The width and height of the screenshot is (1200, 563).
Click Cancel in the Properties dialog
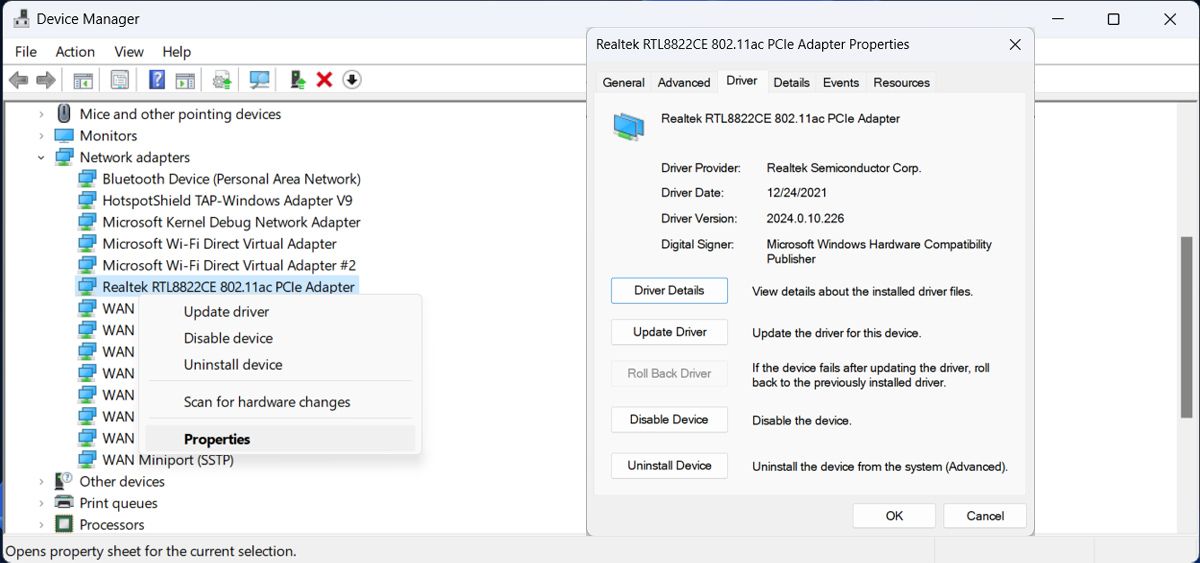tap(985, 516)
